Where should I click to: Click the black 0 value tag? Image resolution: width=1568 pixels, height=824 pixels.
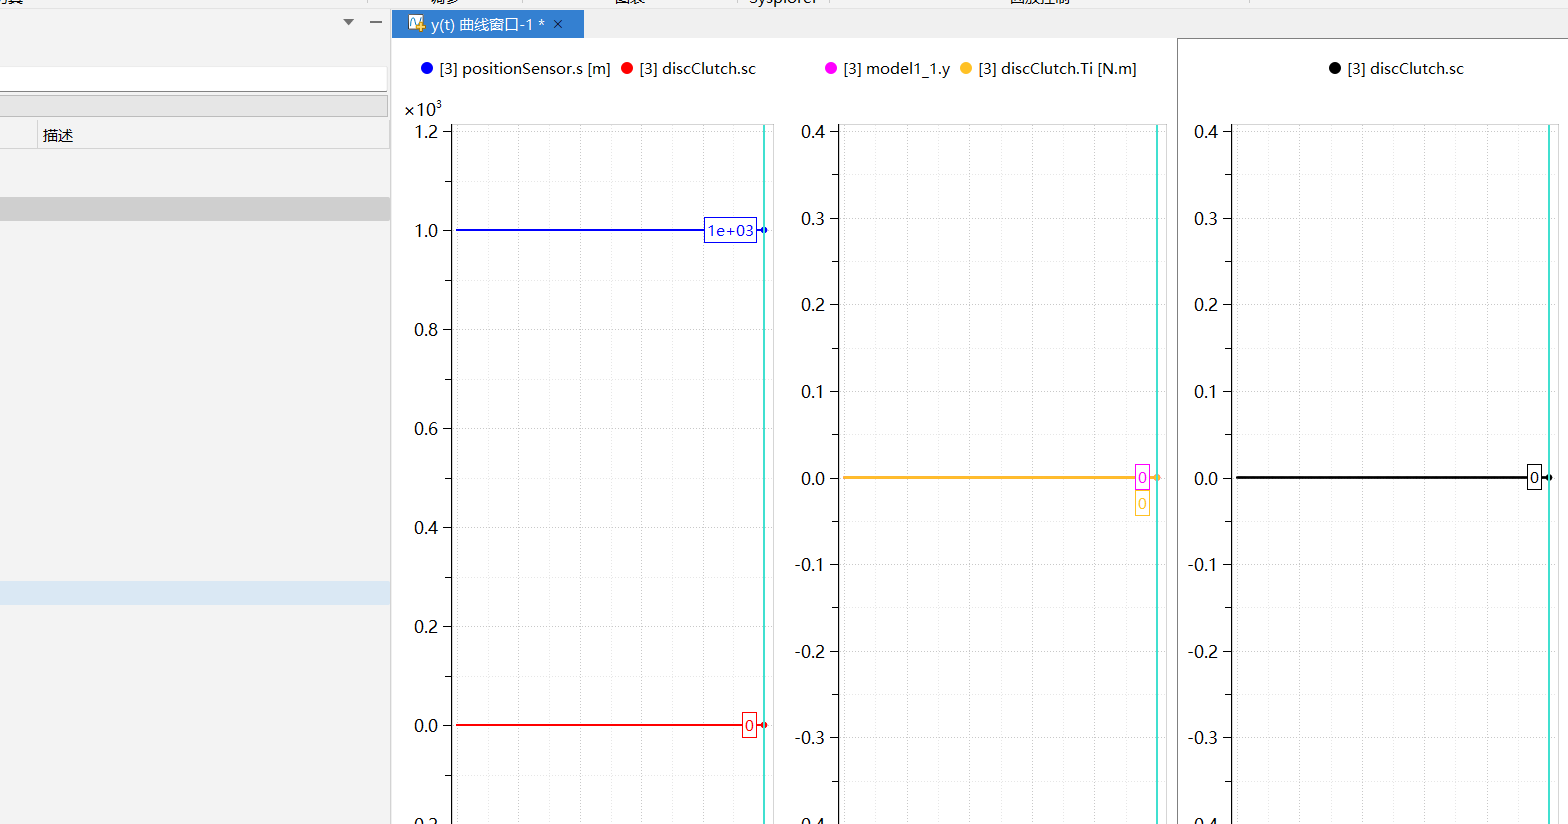[x=1534, y=477]
